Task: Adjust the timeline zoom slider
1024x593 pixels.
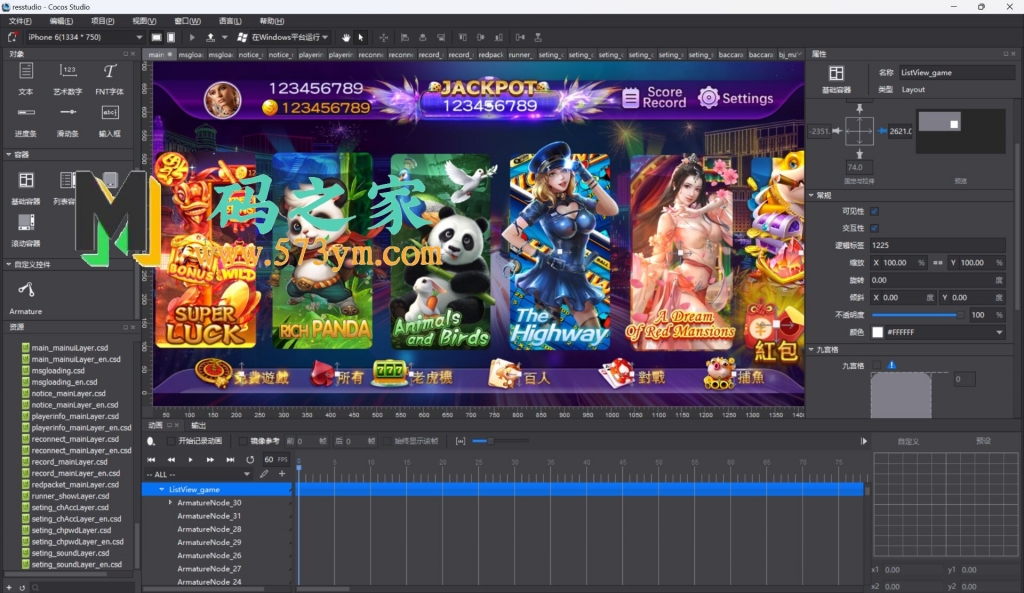Action: [x=500, y=441]
